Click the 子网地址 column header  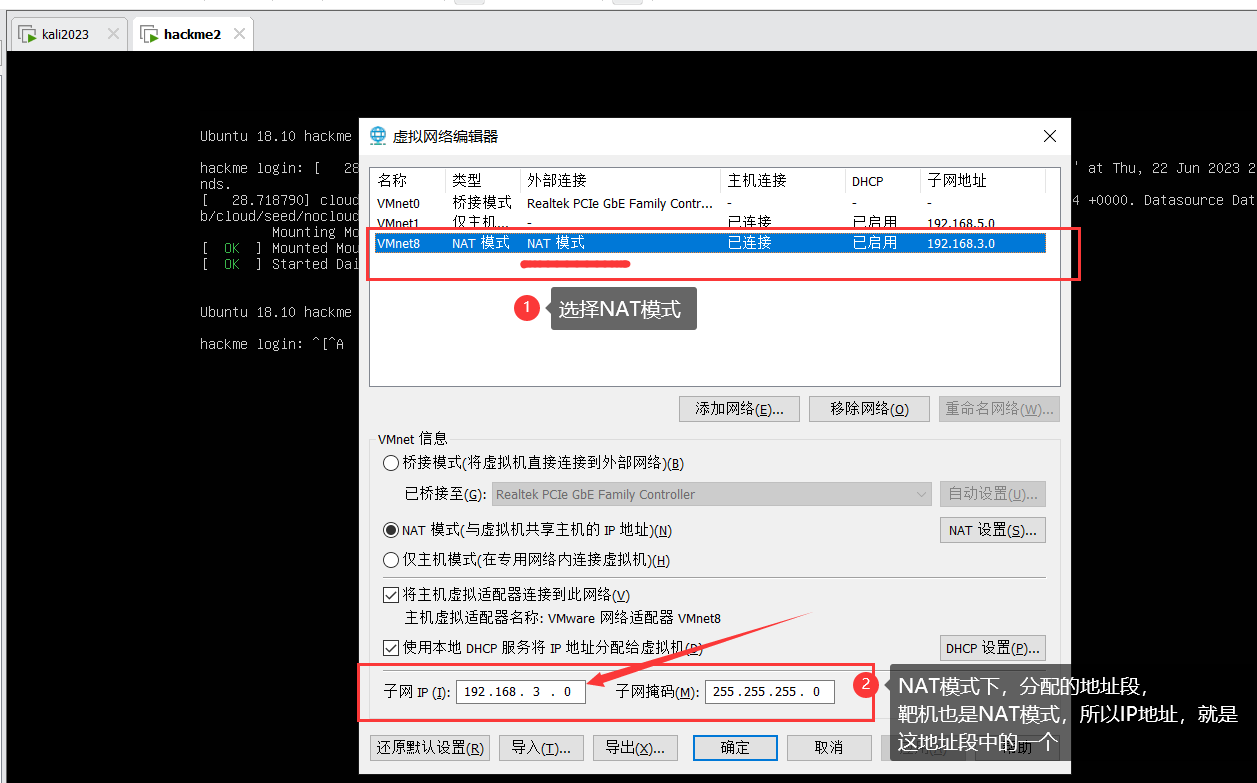pos(983,181)
